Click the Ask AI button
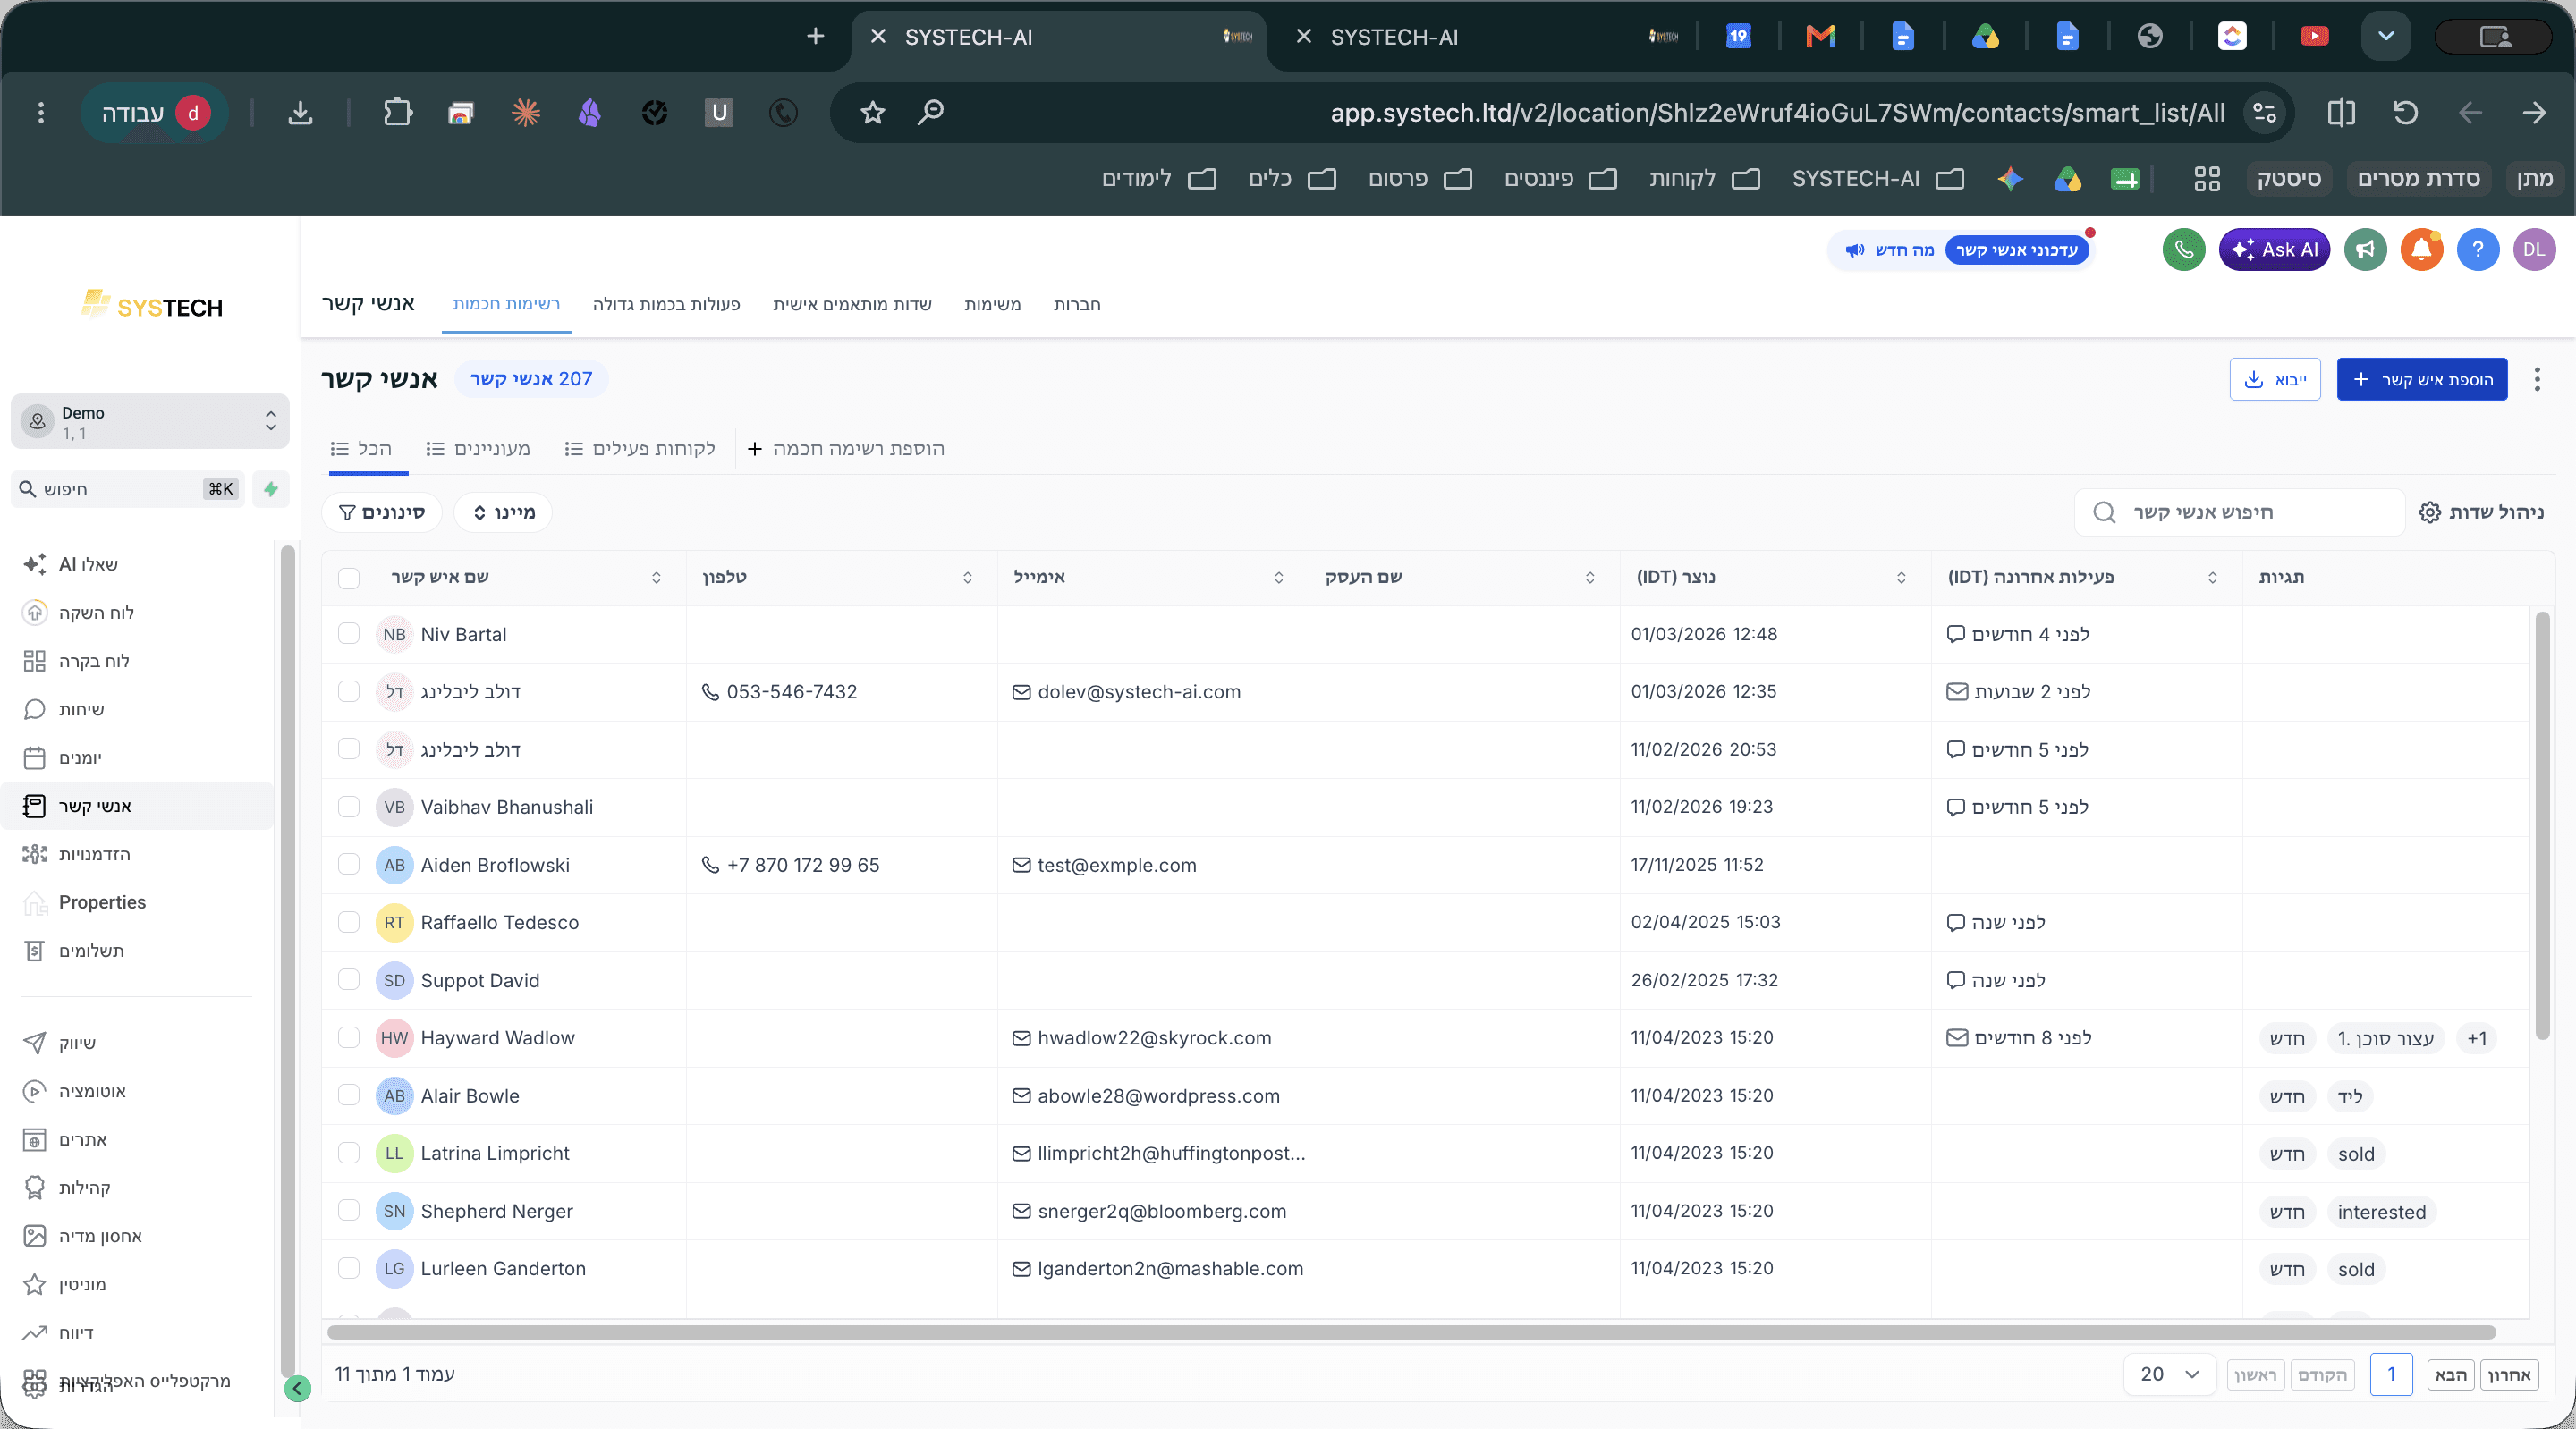2576x1429 pixels. click(x=2274, y=250)
